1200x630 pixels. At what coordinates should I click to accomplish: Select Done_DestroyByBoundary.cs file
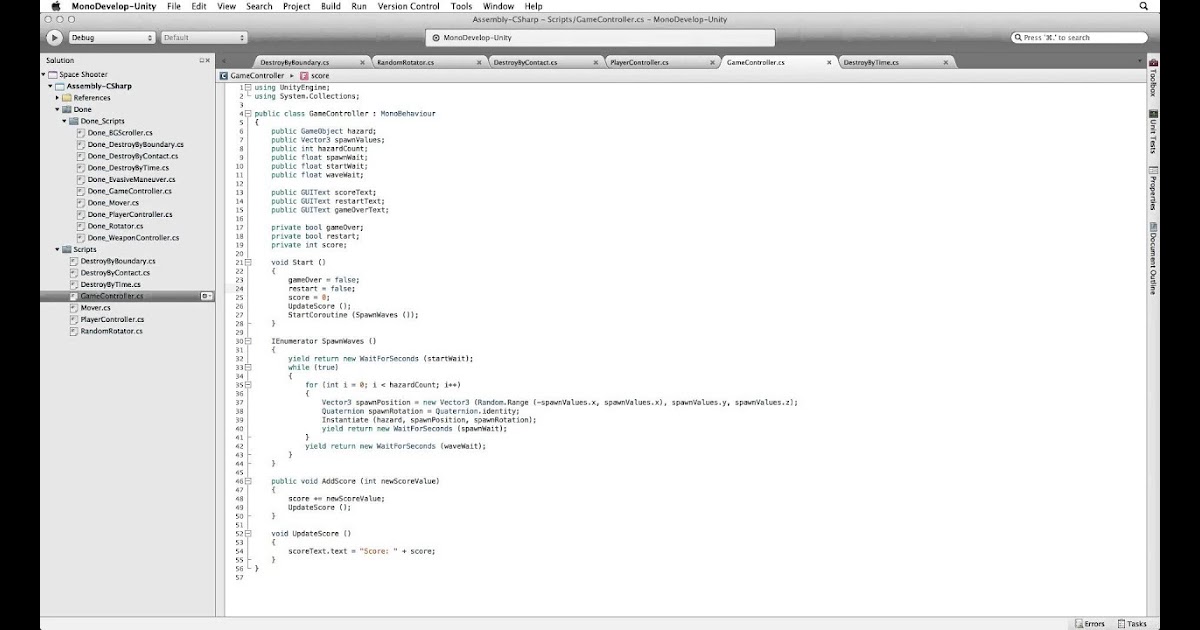click(135, 145)
